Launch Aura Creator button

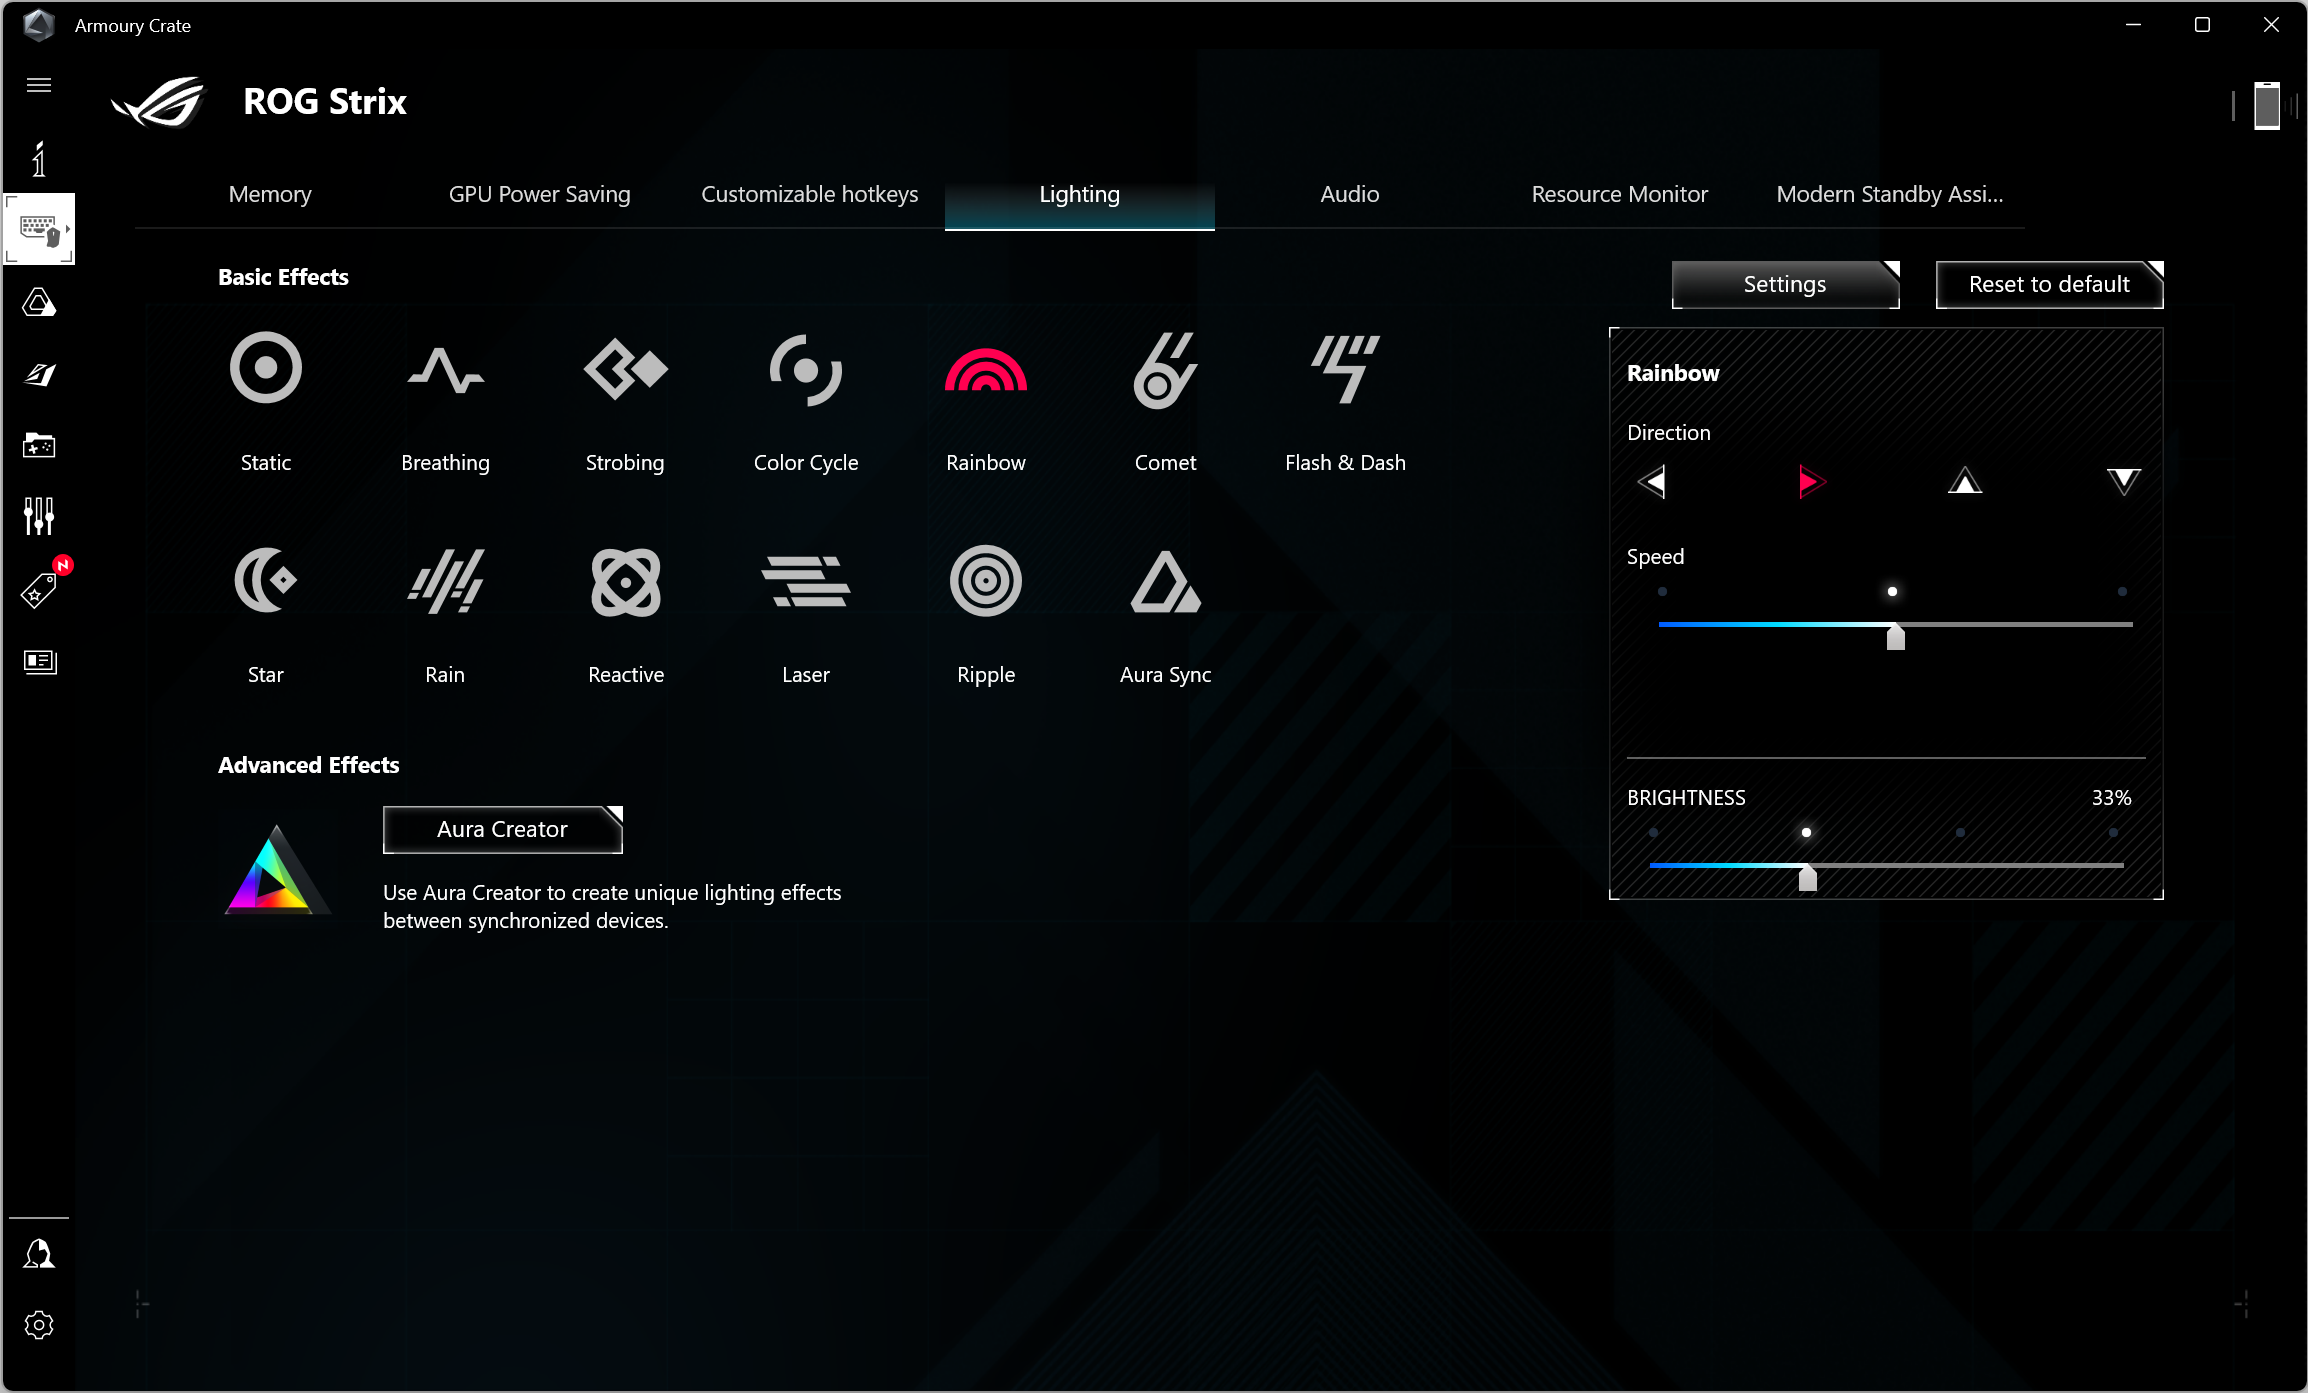[502, 829]
